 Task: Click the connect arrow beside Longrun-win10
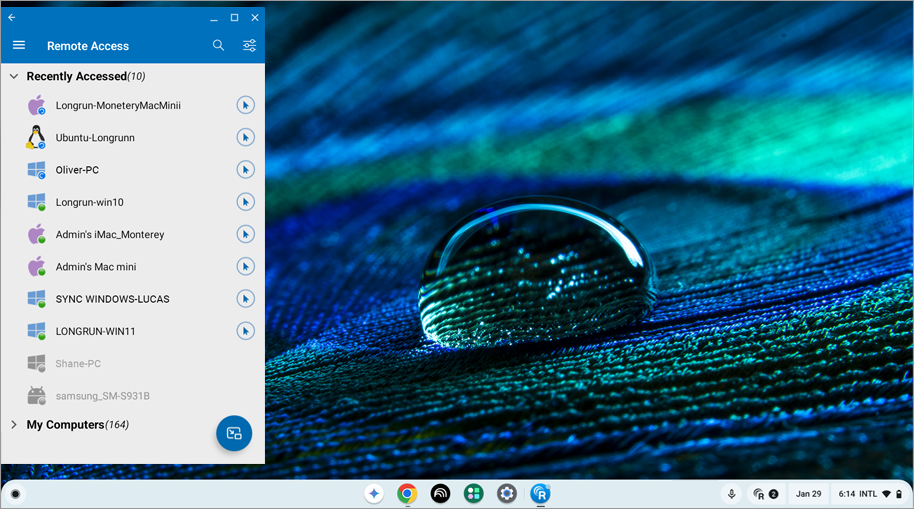[245, 202]
